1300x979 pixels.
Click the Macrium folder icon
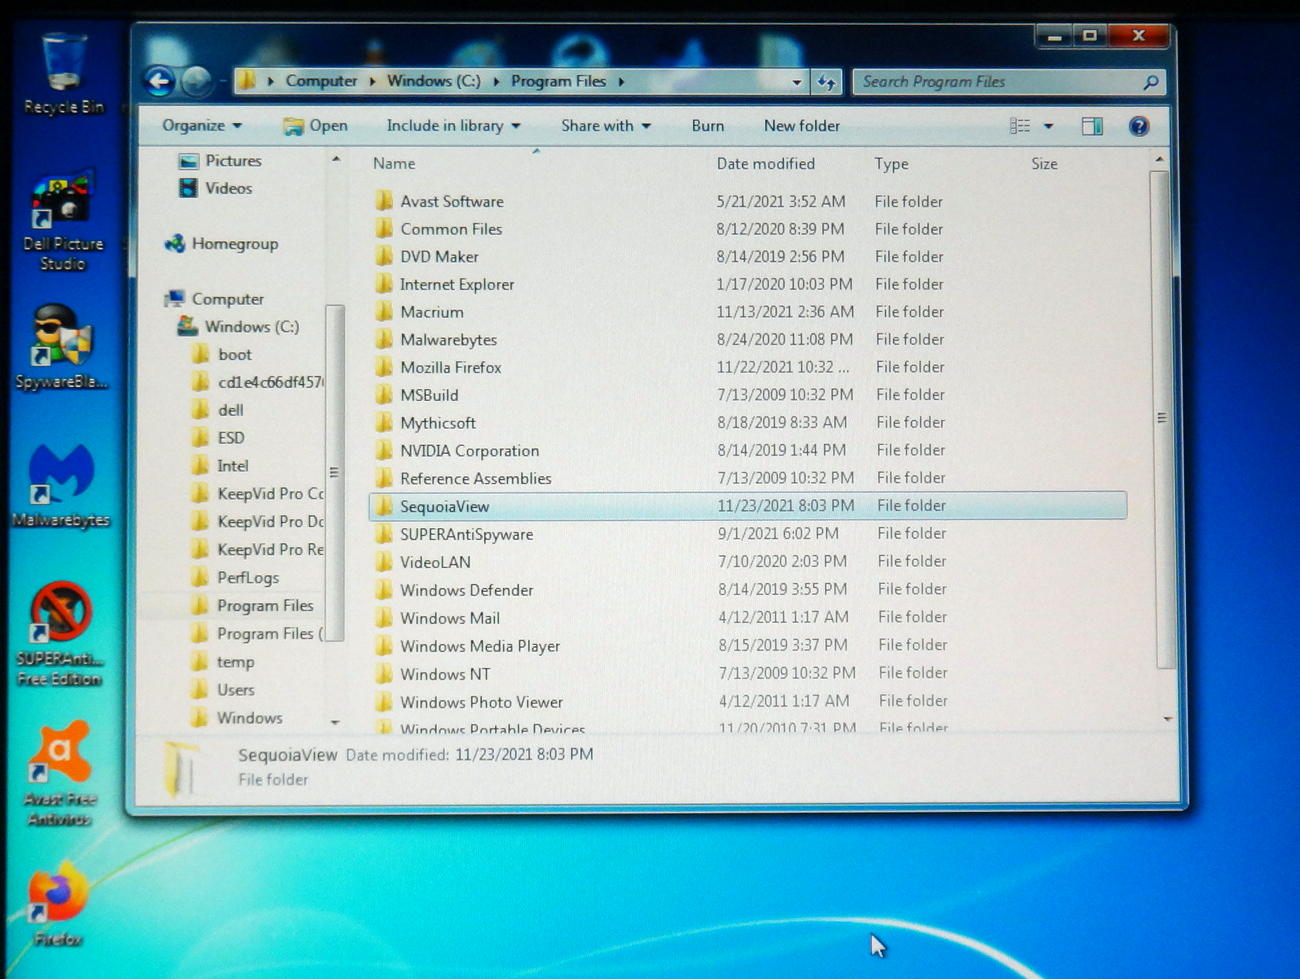384,312
